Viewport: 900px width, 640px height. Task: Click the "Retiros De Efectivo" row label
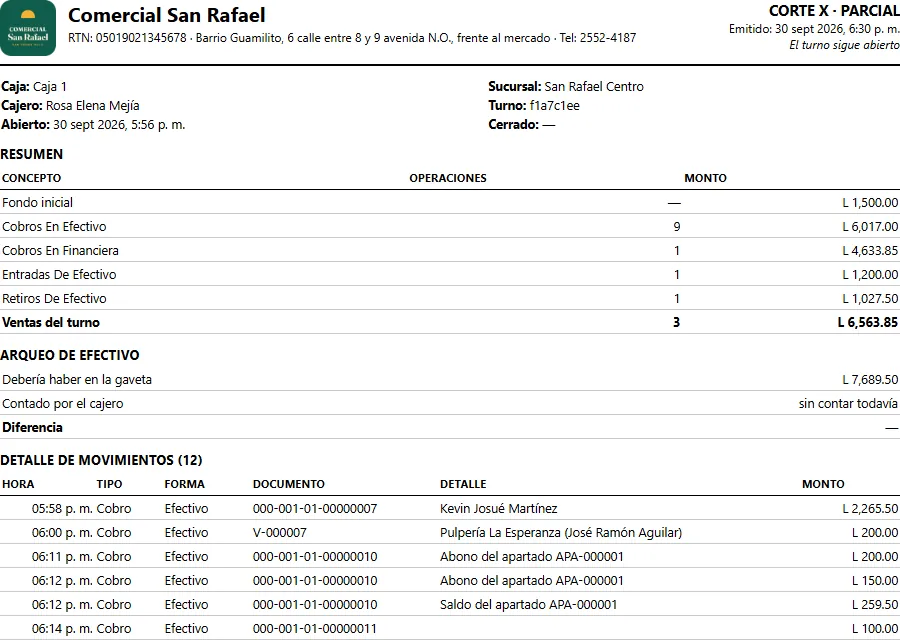coord(54,298)
